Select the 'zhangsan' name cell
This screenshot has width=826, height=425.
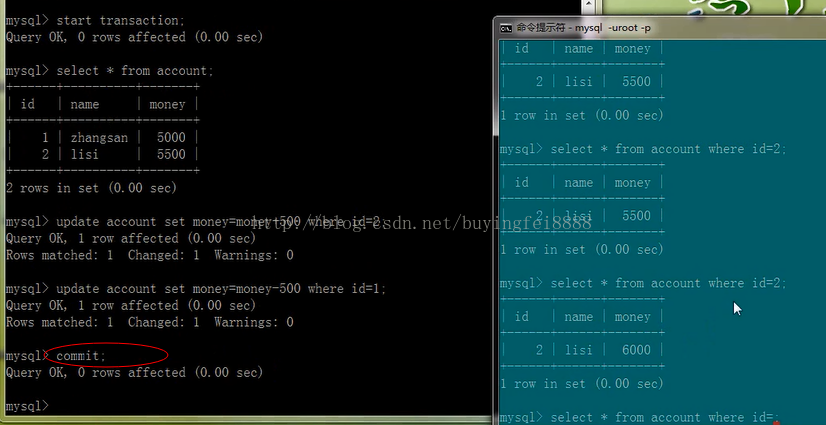click(99, 138)
